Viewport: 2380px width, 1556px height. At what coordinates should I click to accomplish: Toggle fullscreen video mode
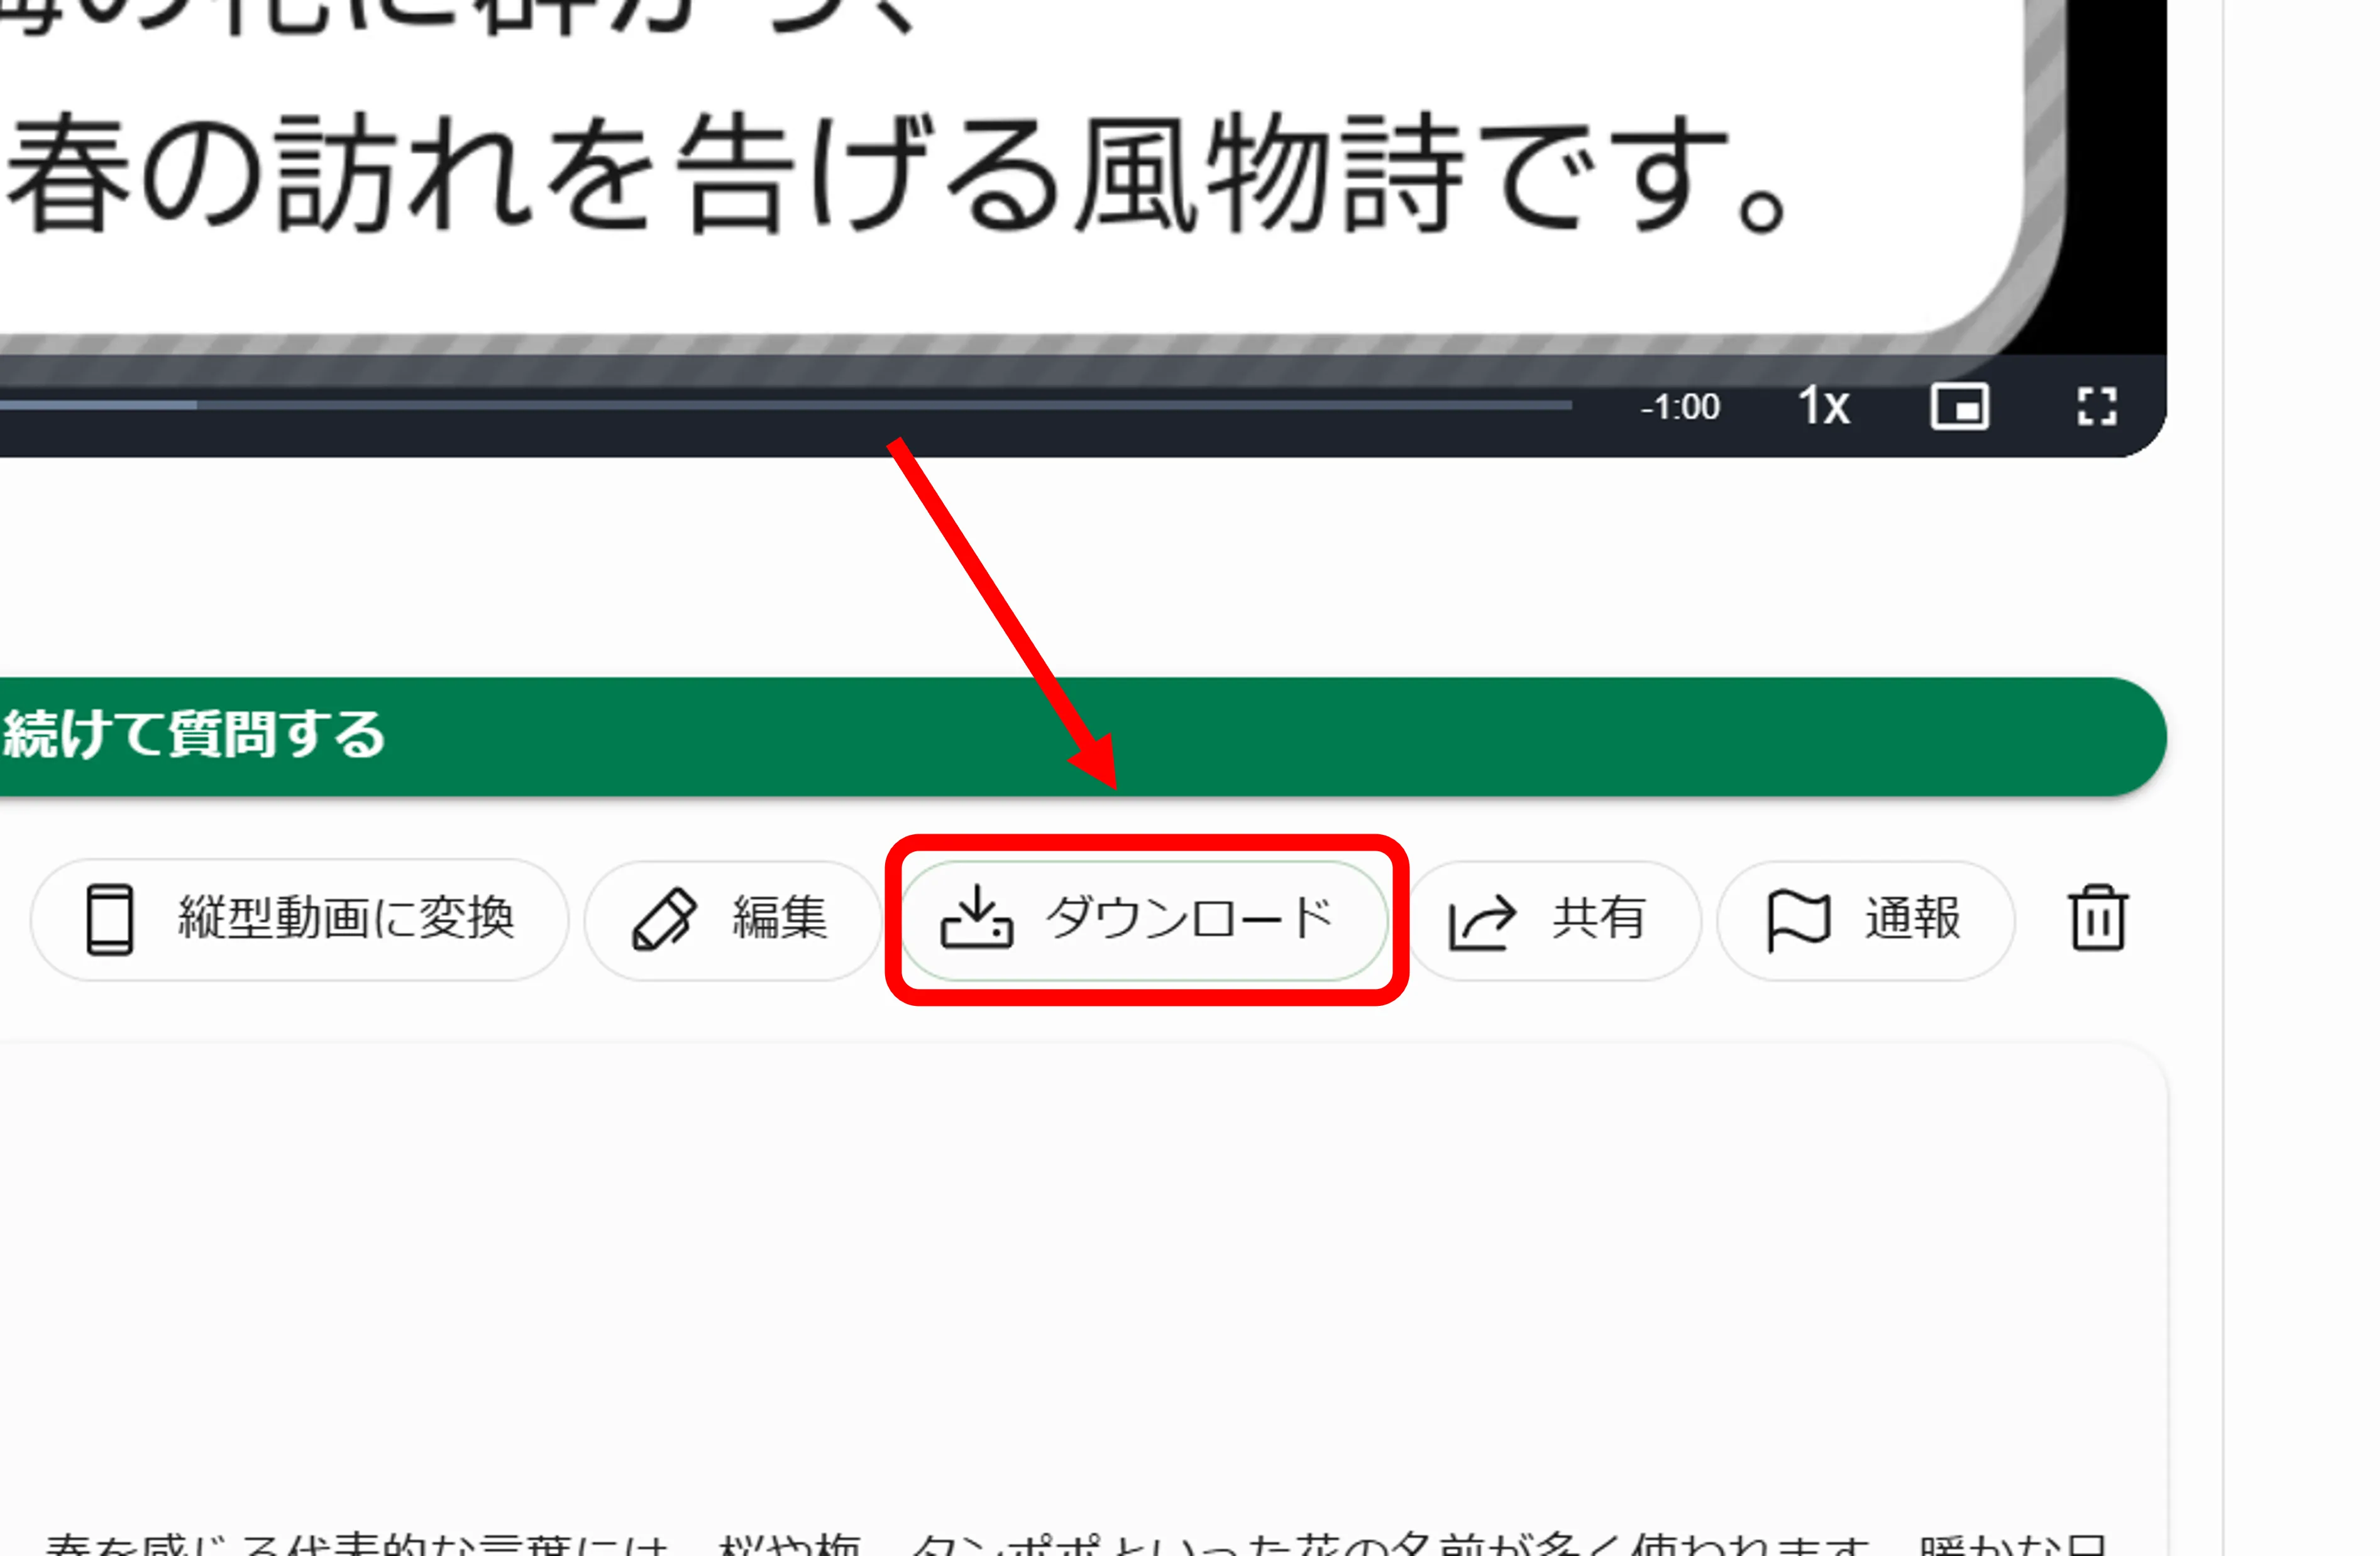(x=2096, y=407)
